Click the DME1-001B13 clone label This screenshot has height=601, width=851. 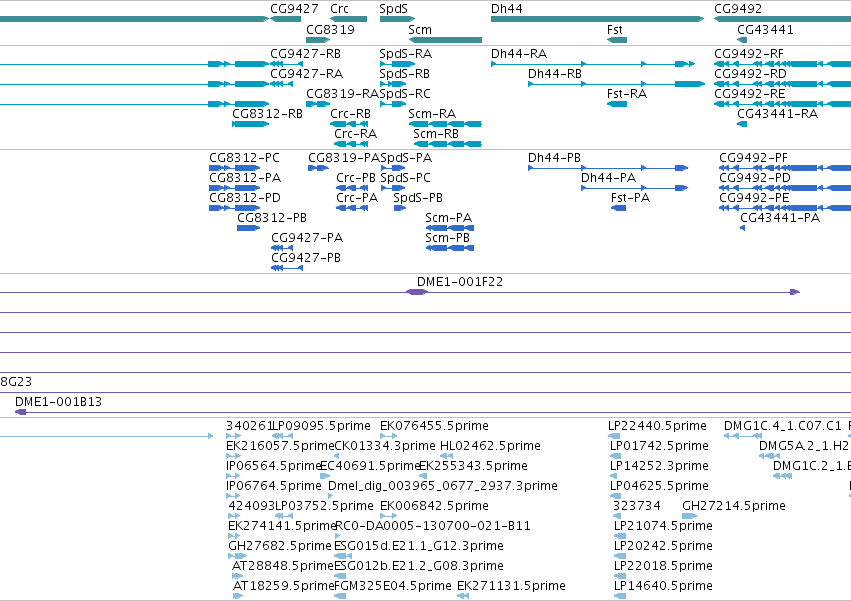click(x=58, y=402)
